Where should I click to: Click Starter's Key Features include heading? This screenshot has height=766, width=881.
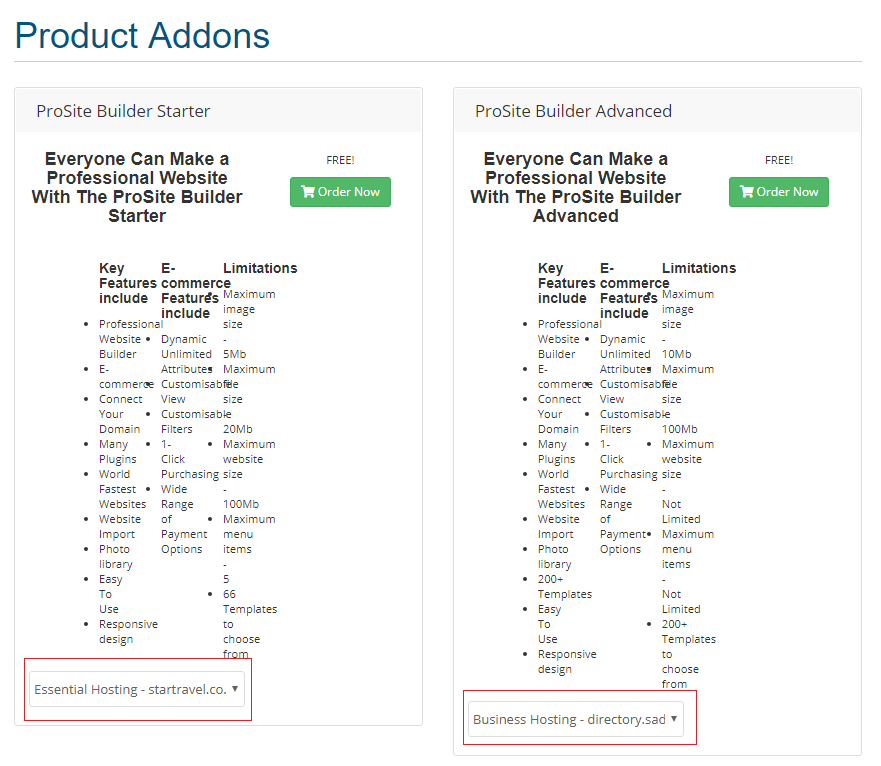click(128, 283)
